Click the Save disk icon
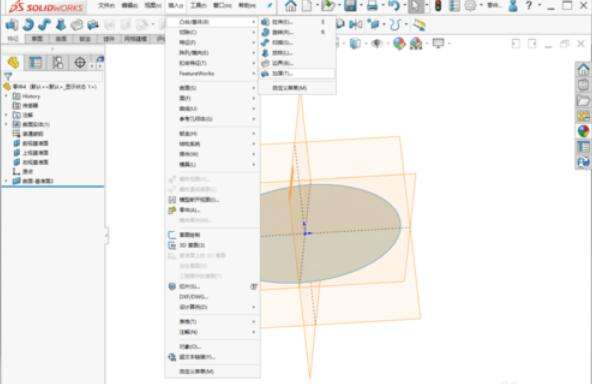 tap(350, 6)
